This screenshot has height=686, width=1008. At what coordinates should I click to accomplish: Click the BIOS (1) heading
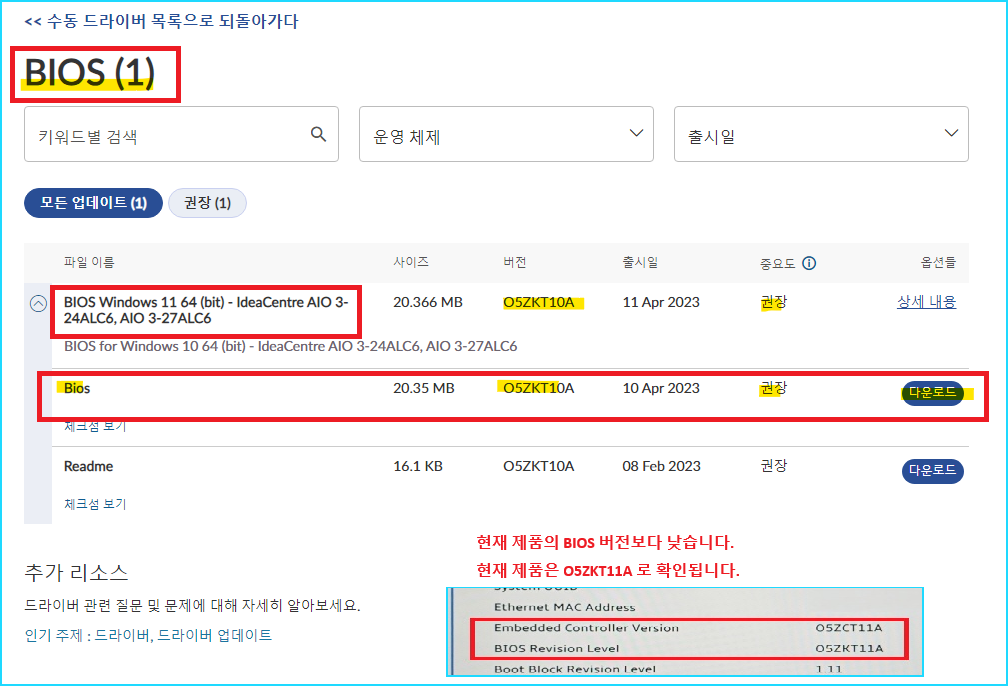[89, 72]
